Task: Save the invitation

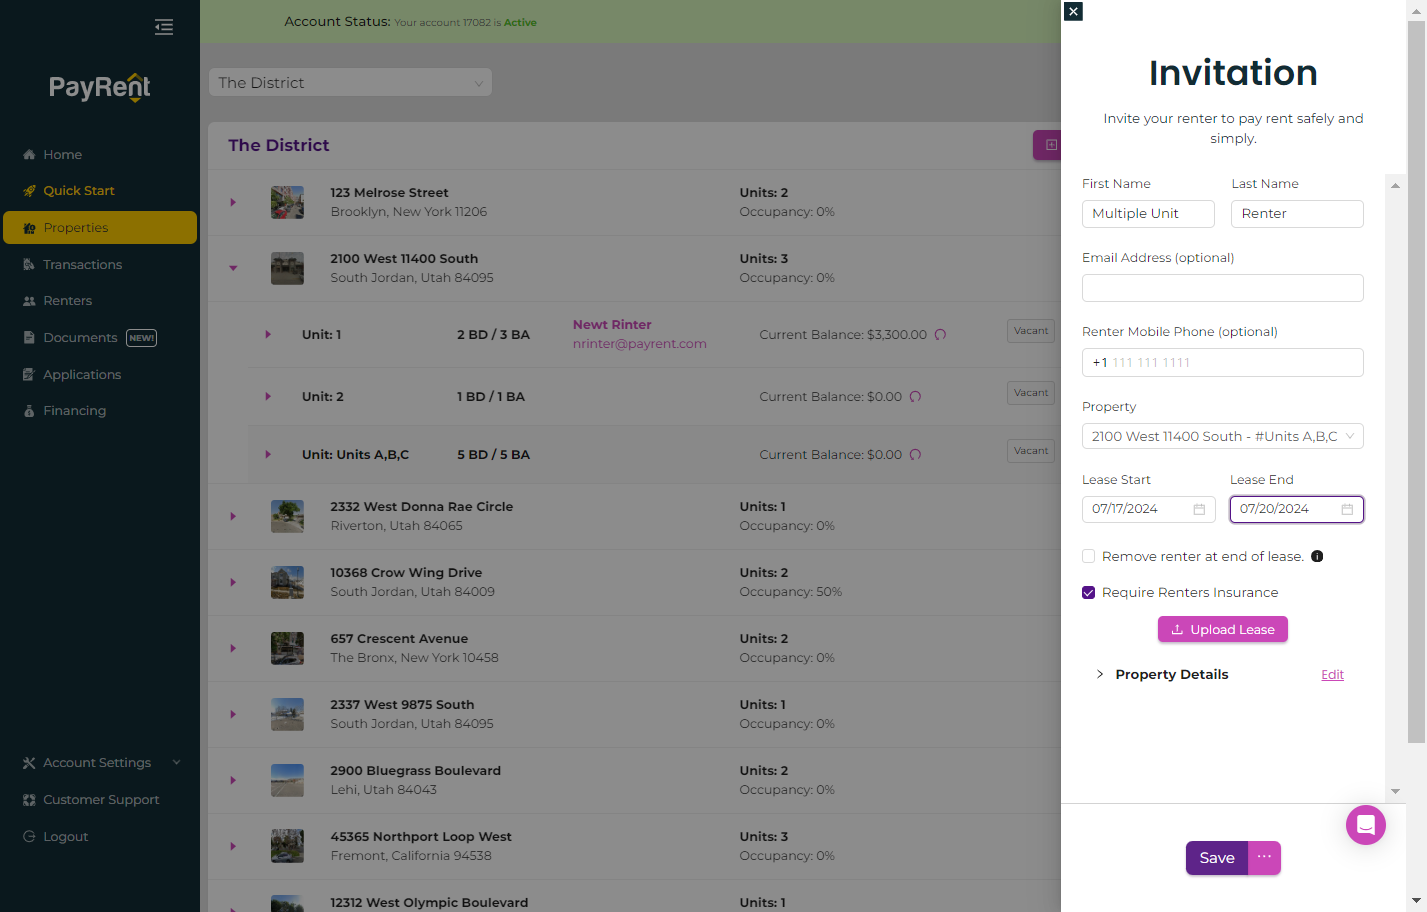Action: [x=1217, y=858]
